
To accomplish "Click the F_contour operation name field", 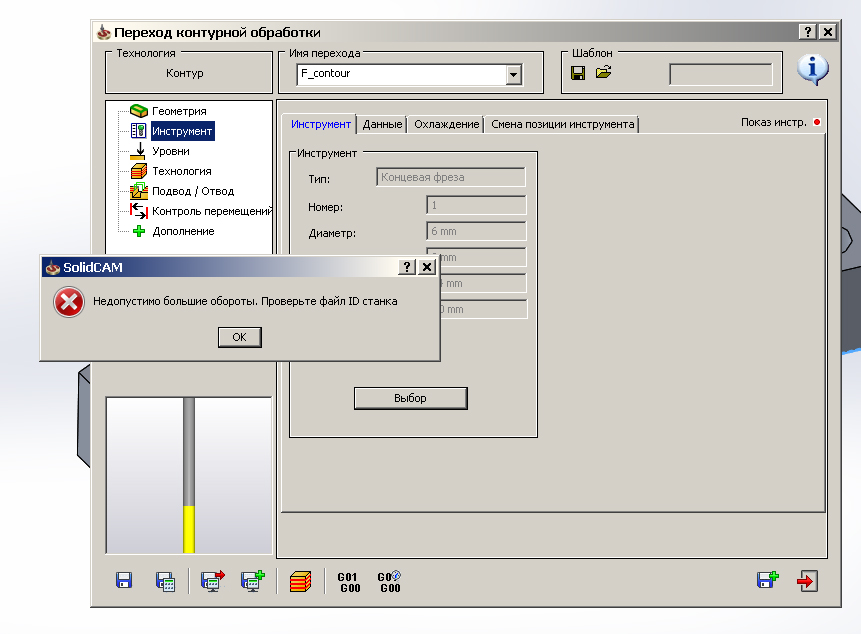I will click(401, 75).
